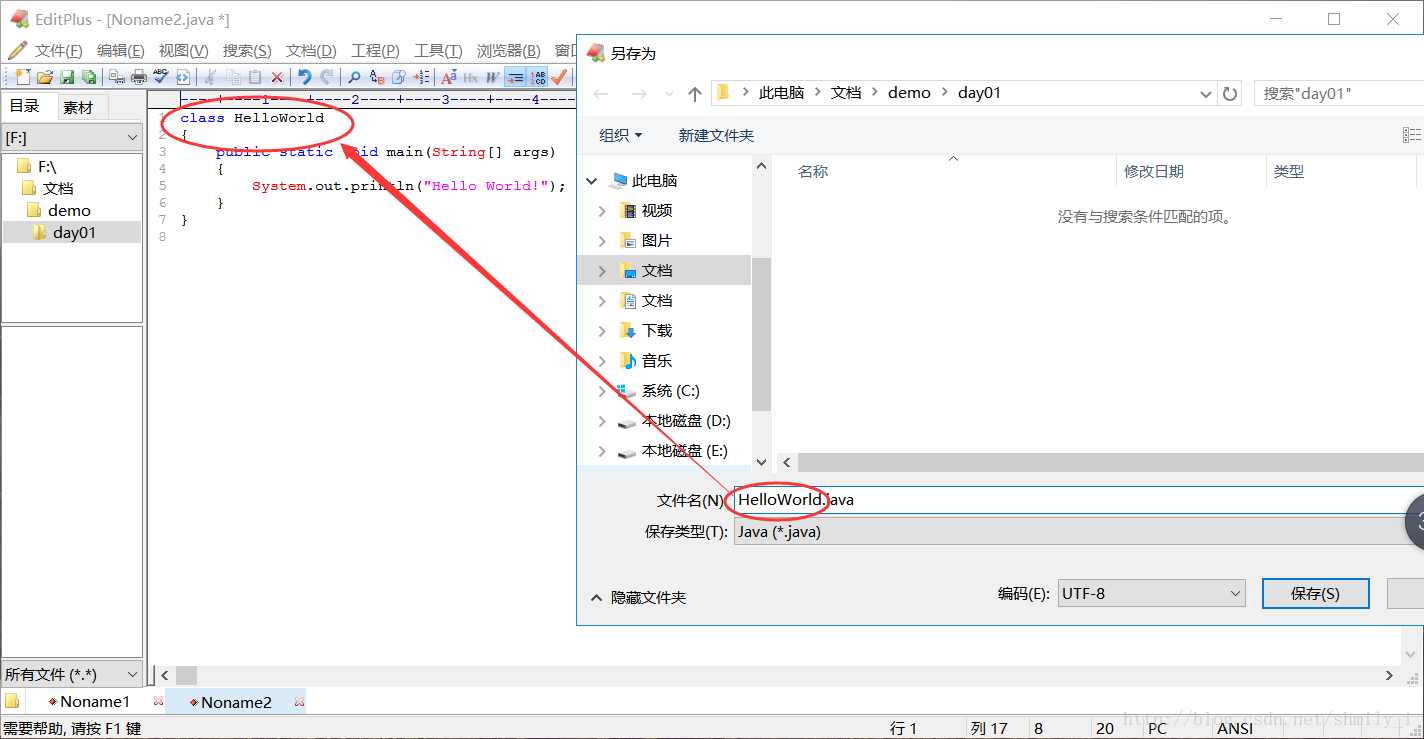Click Up one level arrow in dialog
The image size is (1424, 739).
(x=695, y=93)
